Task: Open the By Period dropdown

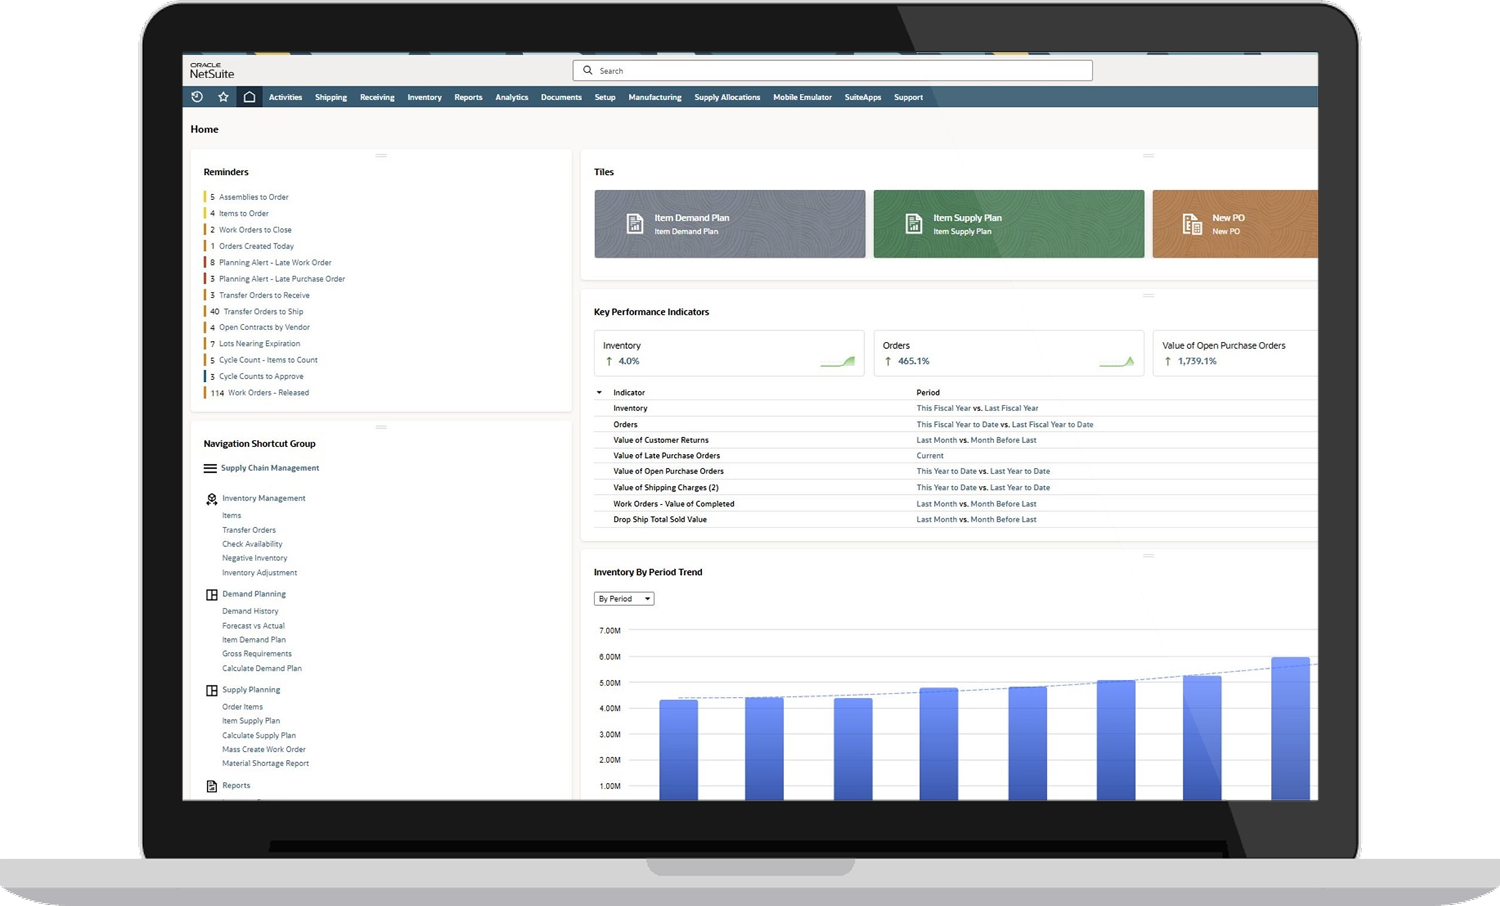Action: [x=623, y=598]
